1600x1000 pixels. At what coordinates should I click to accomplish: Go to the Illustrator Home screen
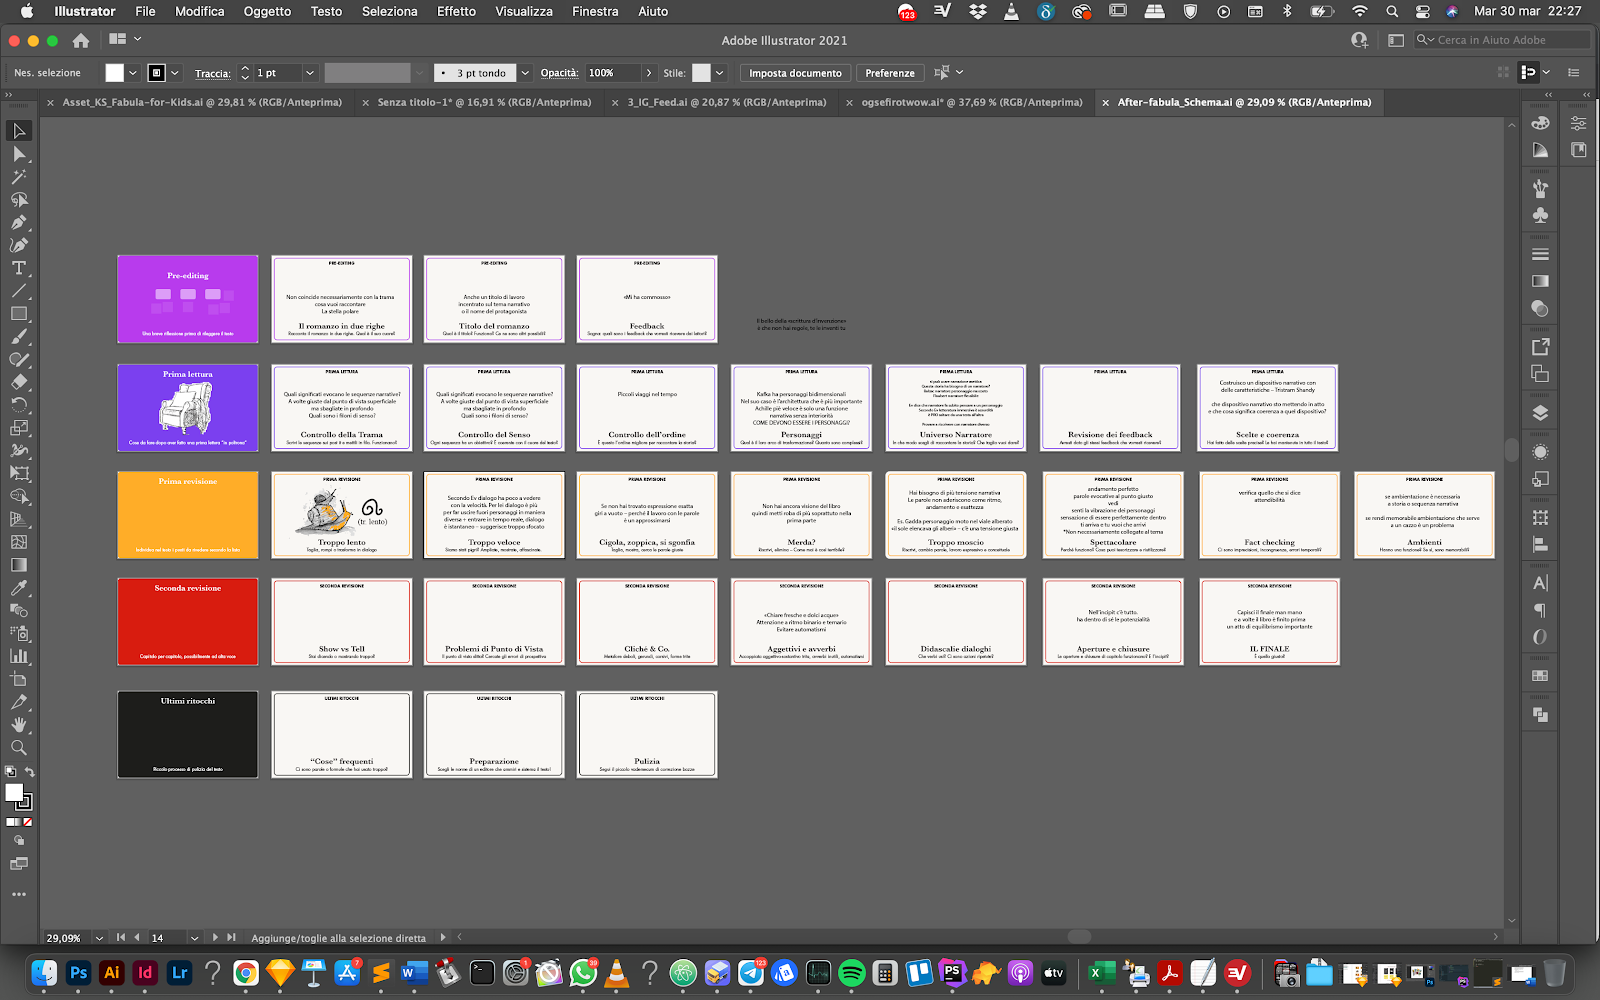[x=81, y=41]
